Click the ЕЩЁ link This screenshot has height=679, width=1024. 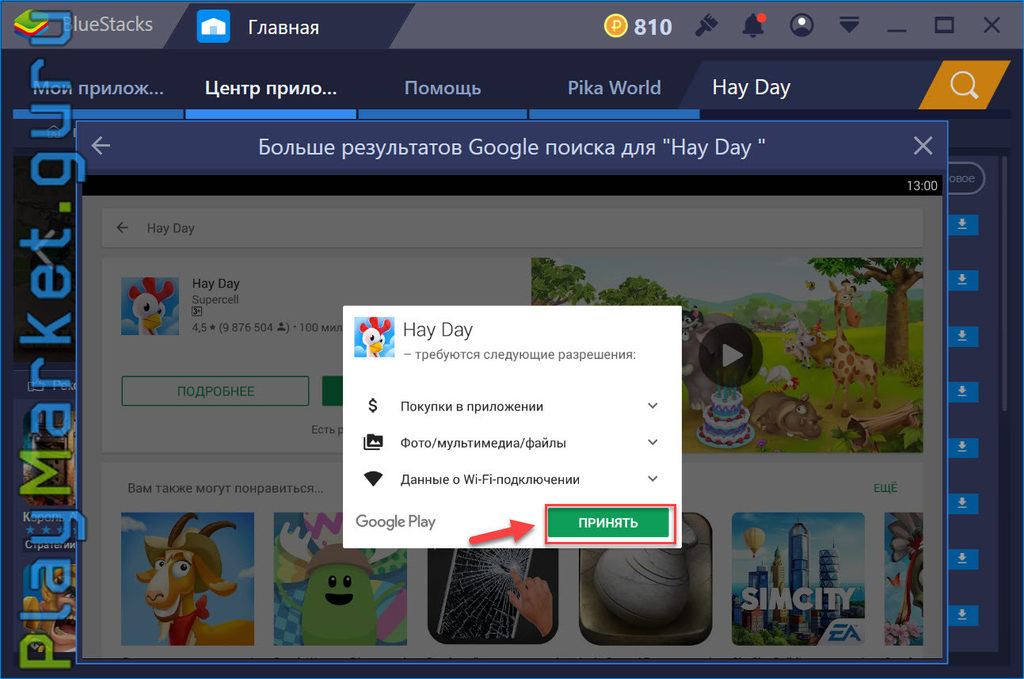click(886, 488)
